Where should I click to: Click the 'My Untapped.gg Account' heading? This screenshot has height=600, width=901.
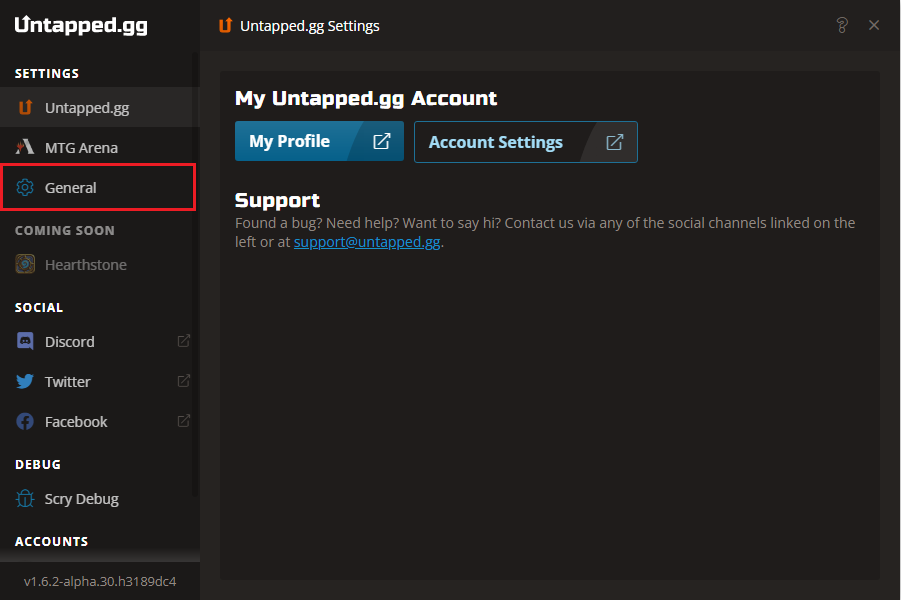pos(366,98)
